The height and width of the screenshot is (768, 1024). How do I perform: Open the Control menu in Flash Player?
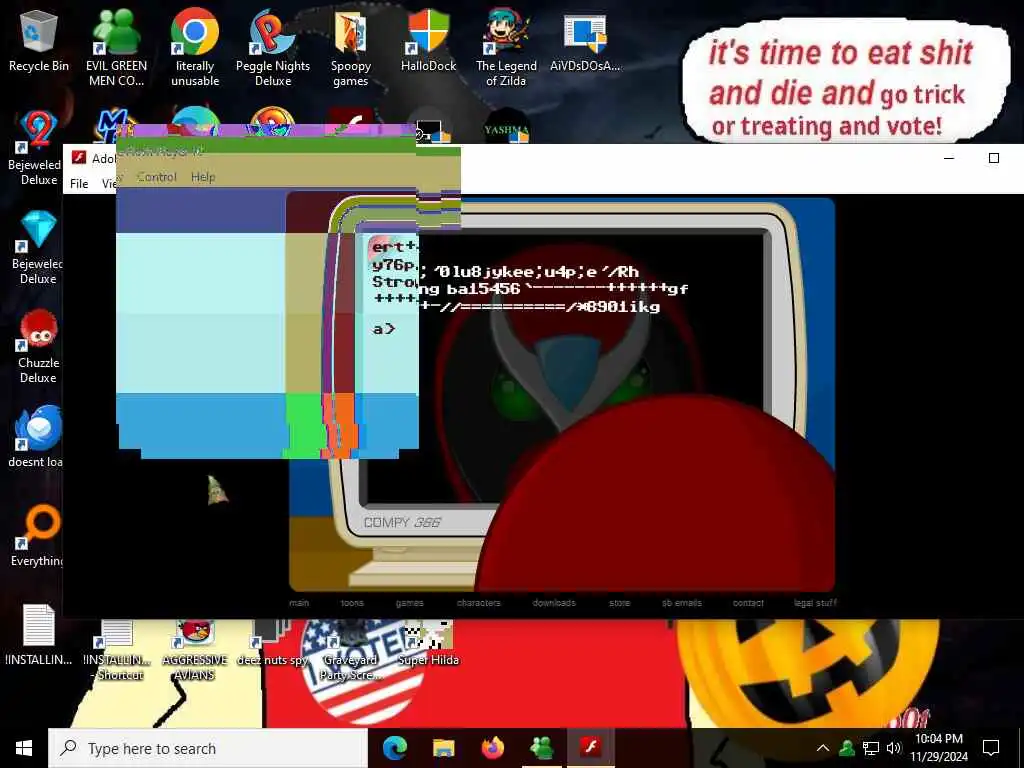click(x=157, y=177)
